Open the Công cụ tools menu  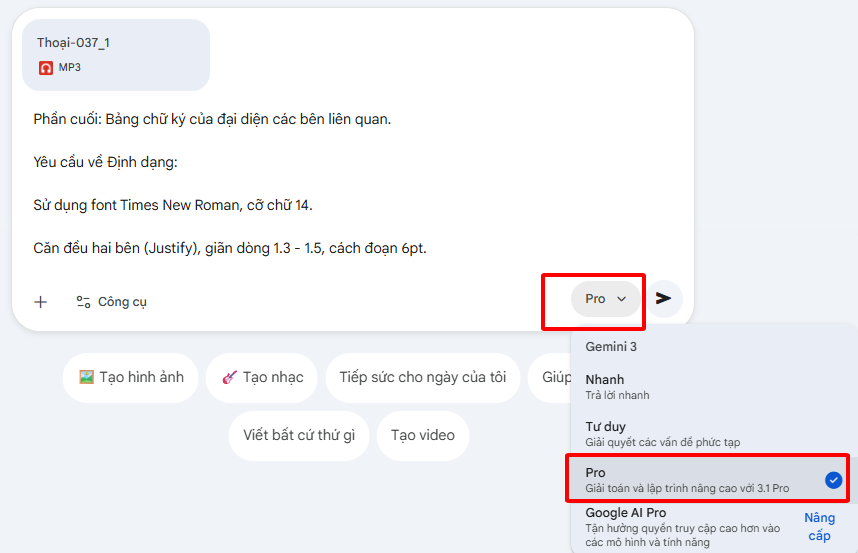pyautogui.click(x=111, y=302)
